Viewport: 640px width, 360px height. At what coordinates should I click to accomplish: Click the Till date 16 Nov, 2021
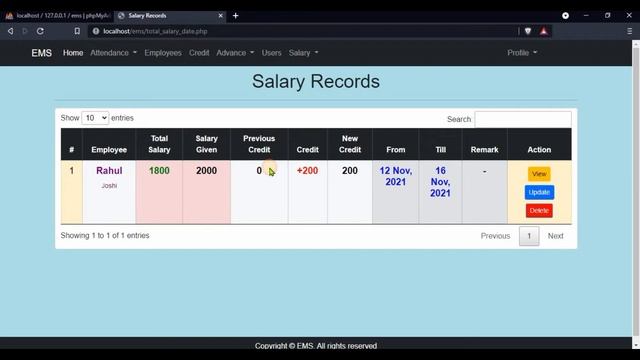(x=440, y=182)
